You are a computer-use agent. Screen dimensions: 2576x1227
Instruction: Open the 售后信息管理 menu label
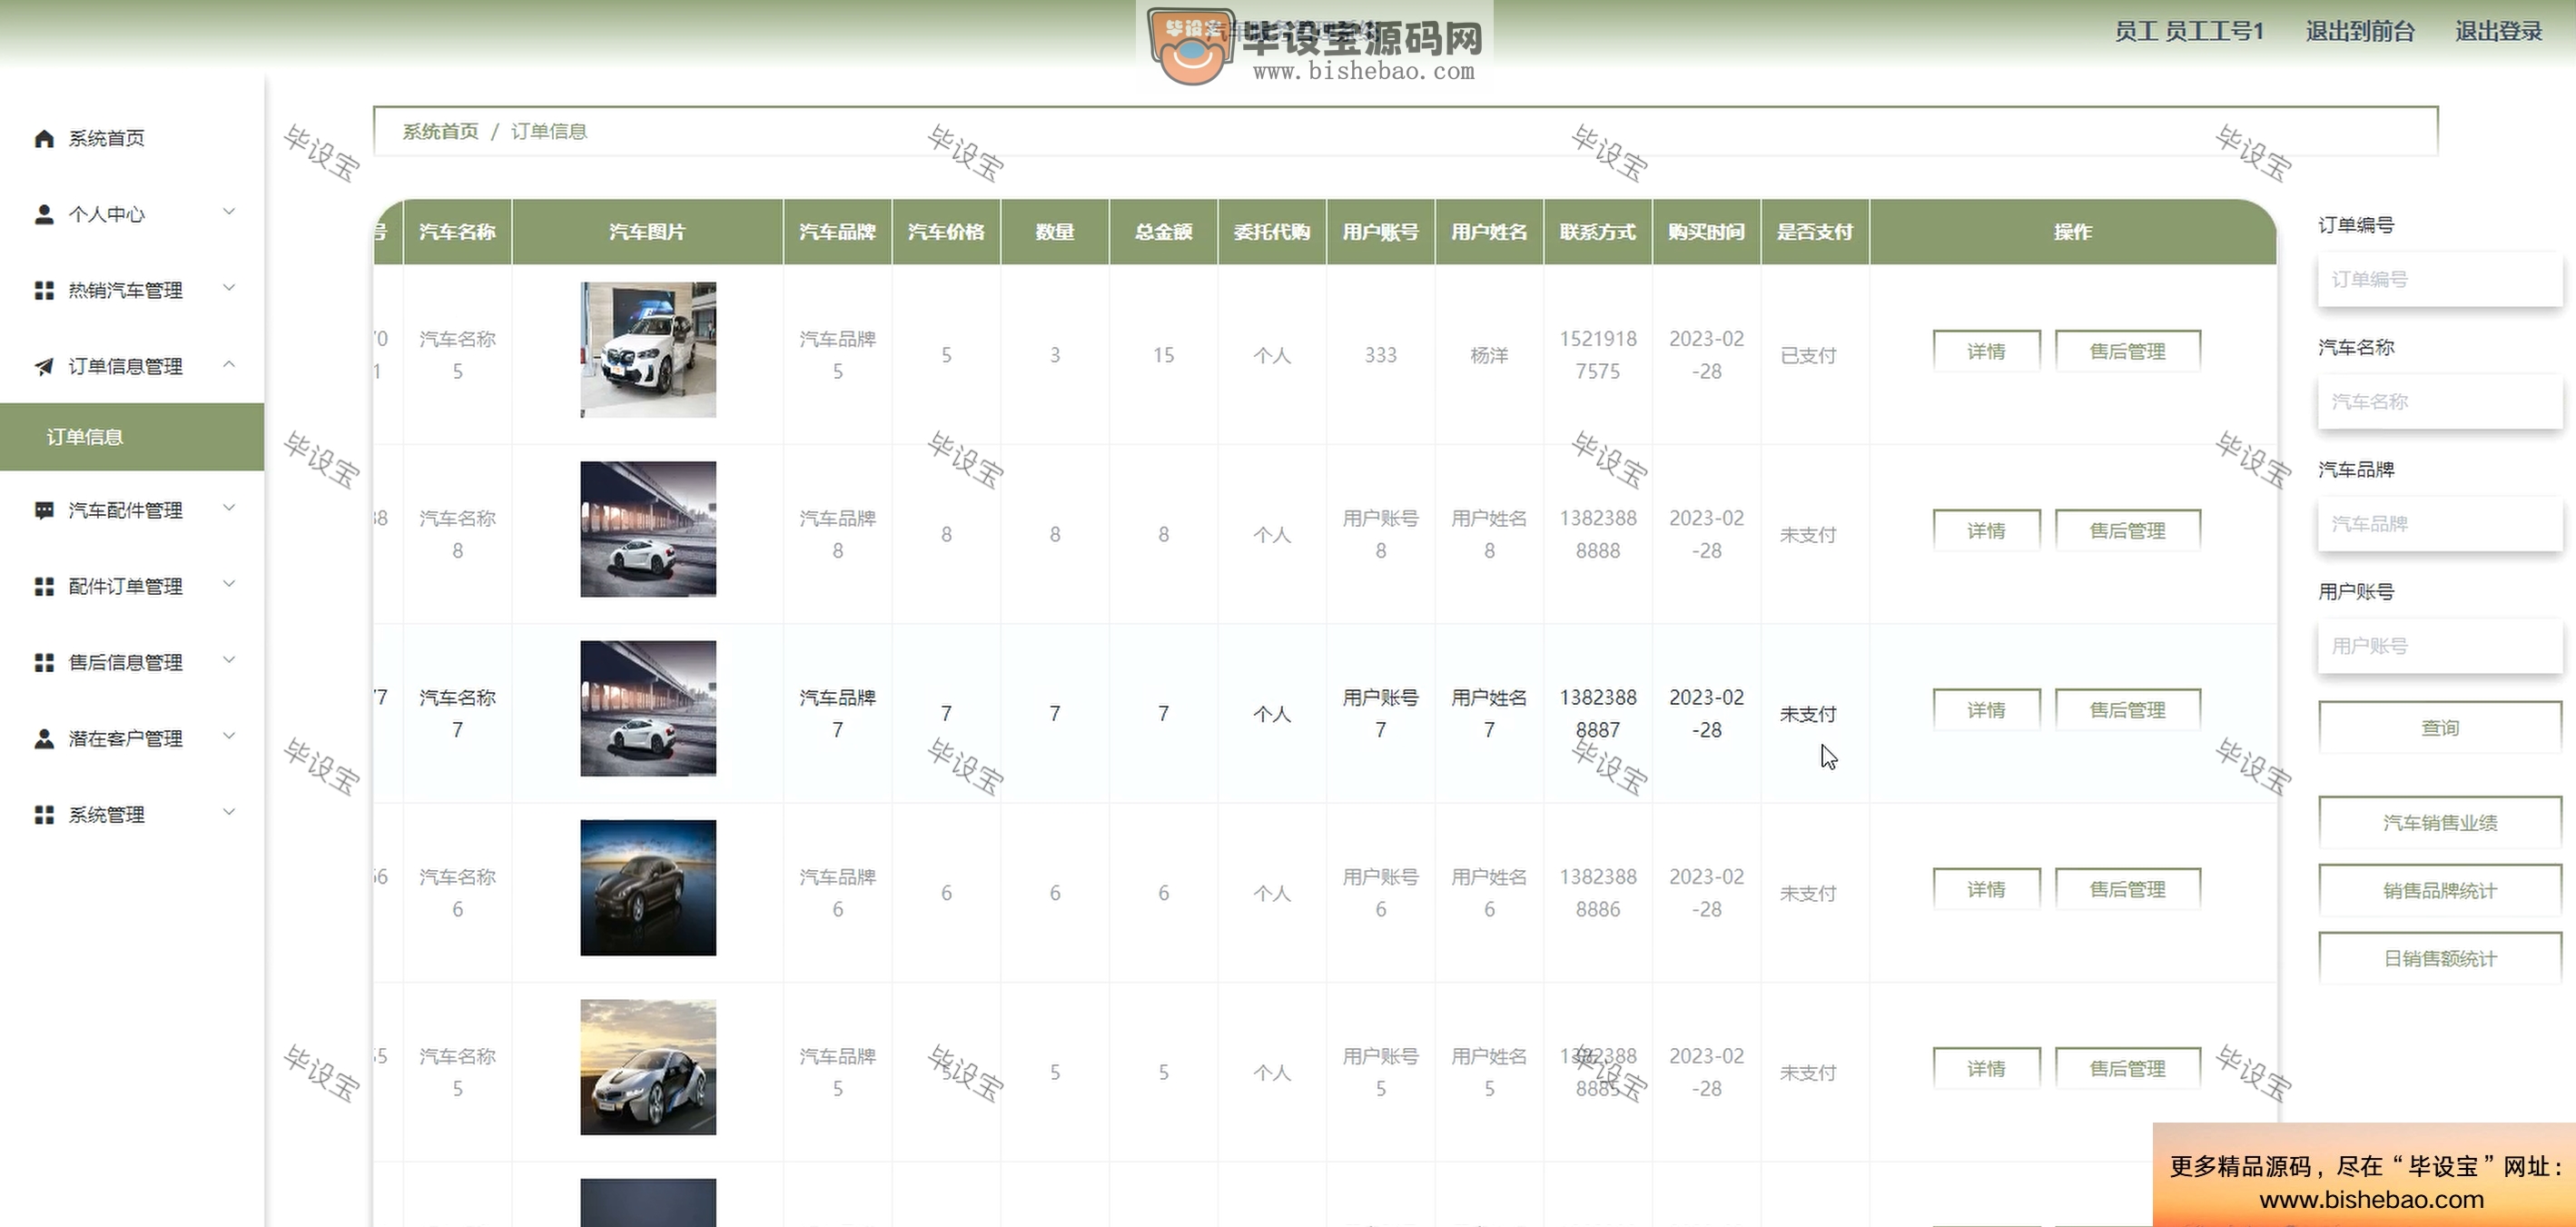point(125,662)
